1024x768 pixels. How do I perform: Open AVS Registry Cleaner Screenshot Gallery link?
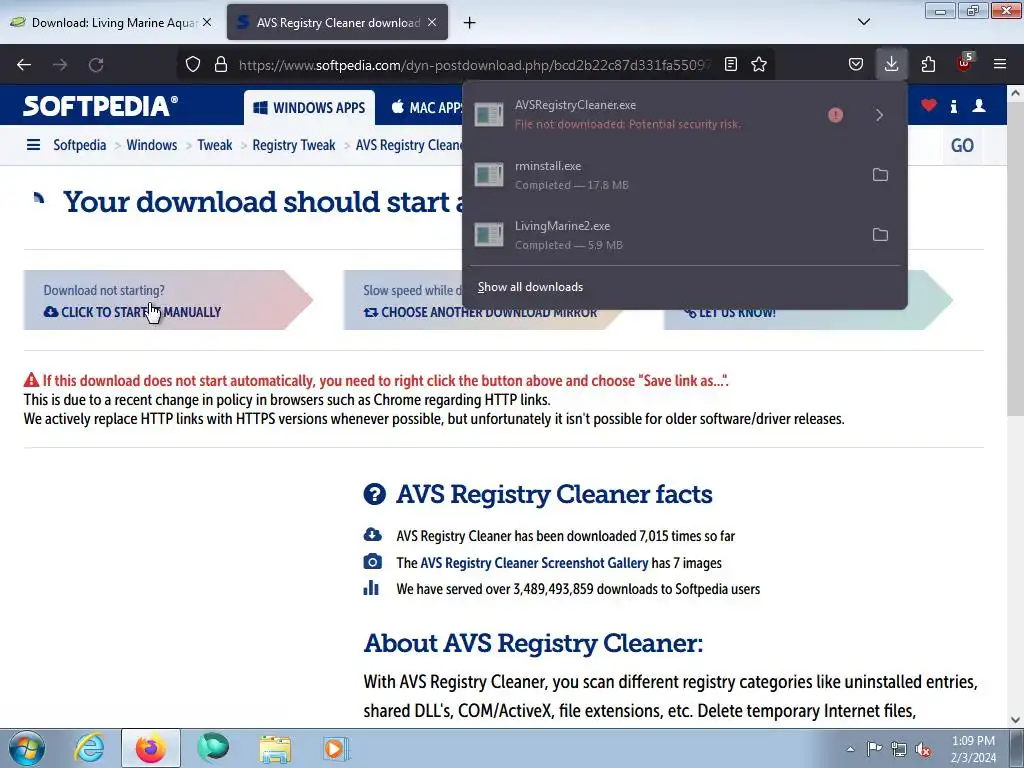(534, 563)
